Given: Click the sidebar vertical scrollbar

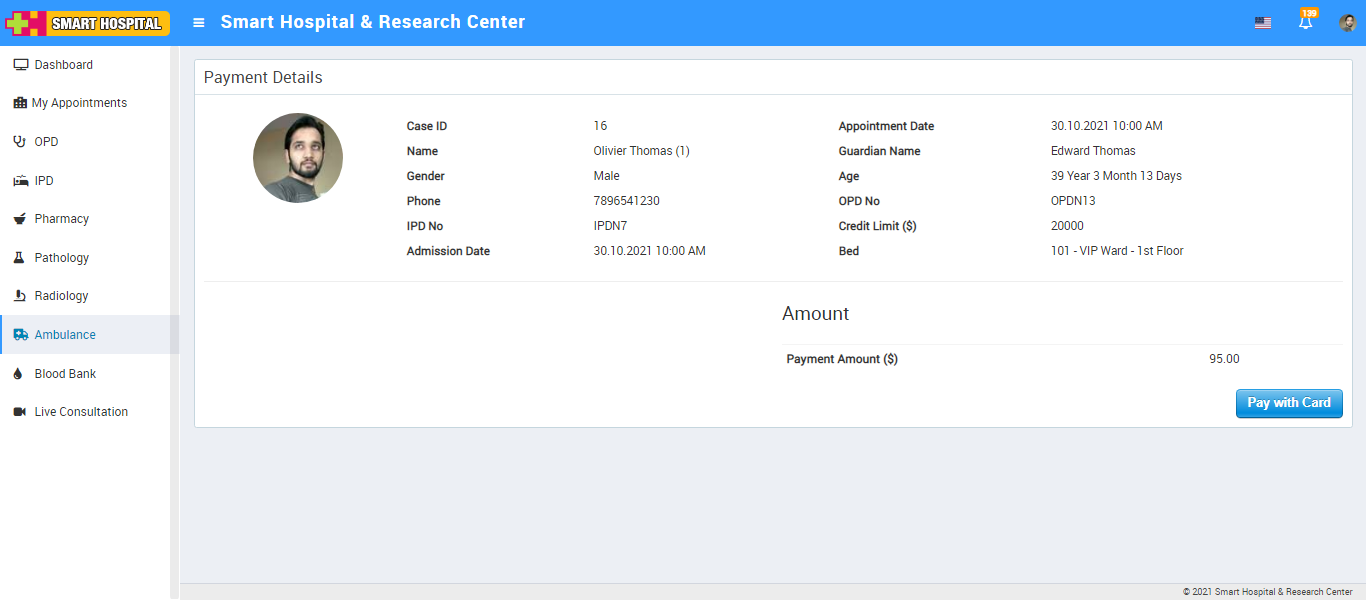Looking at the screenshot, I should pos(175,320).
